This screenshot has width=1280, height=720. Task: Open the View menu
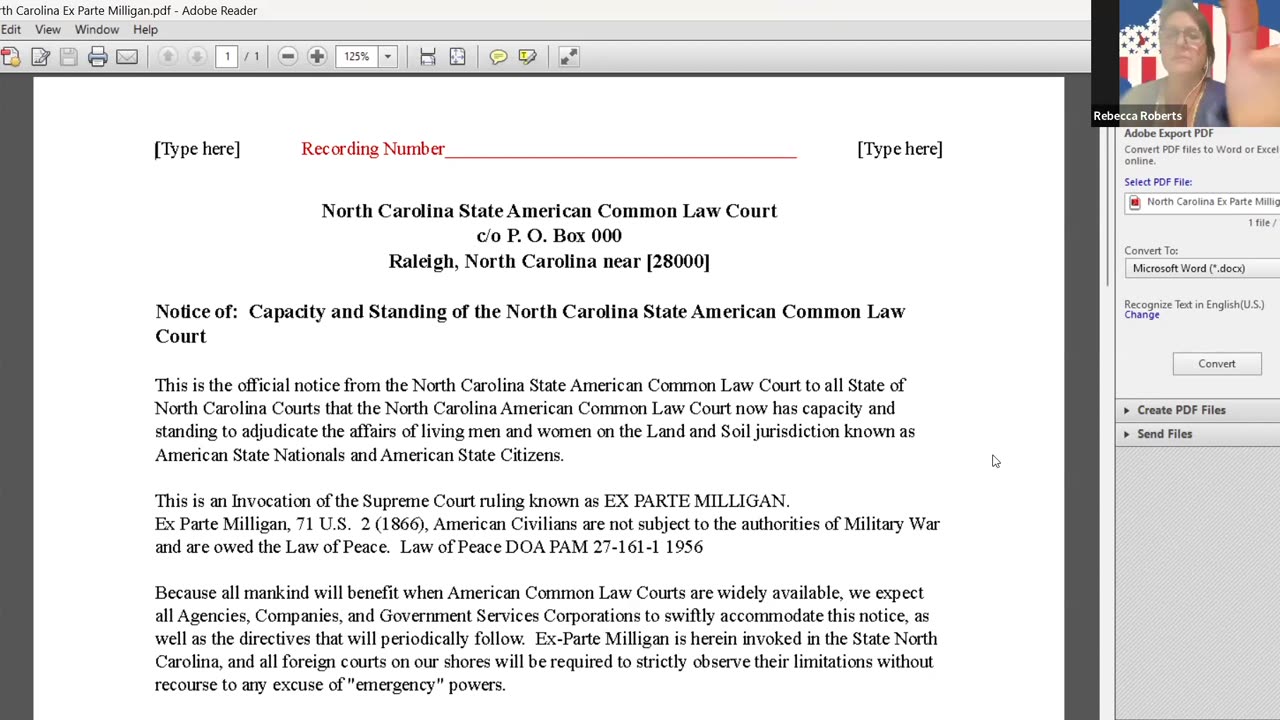click(48, 30)
